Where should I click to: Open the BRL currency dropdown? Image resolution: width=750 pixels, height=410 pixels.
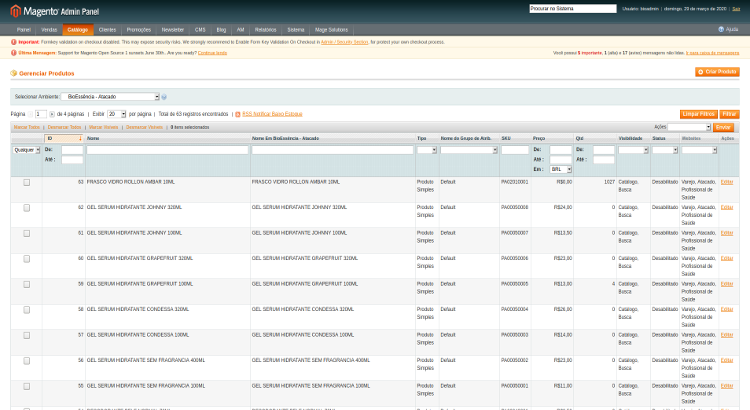561,169
